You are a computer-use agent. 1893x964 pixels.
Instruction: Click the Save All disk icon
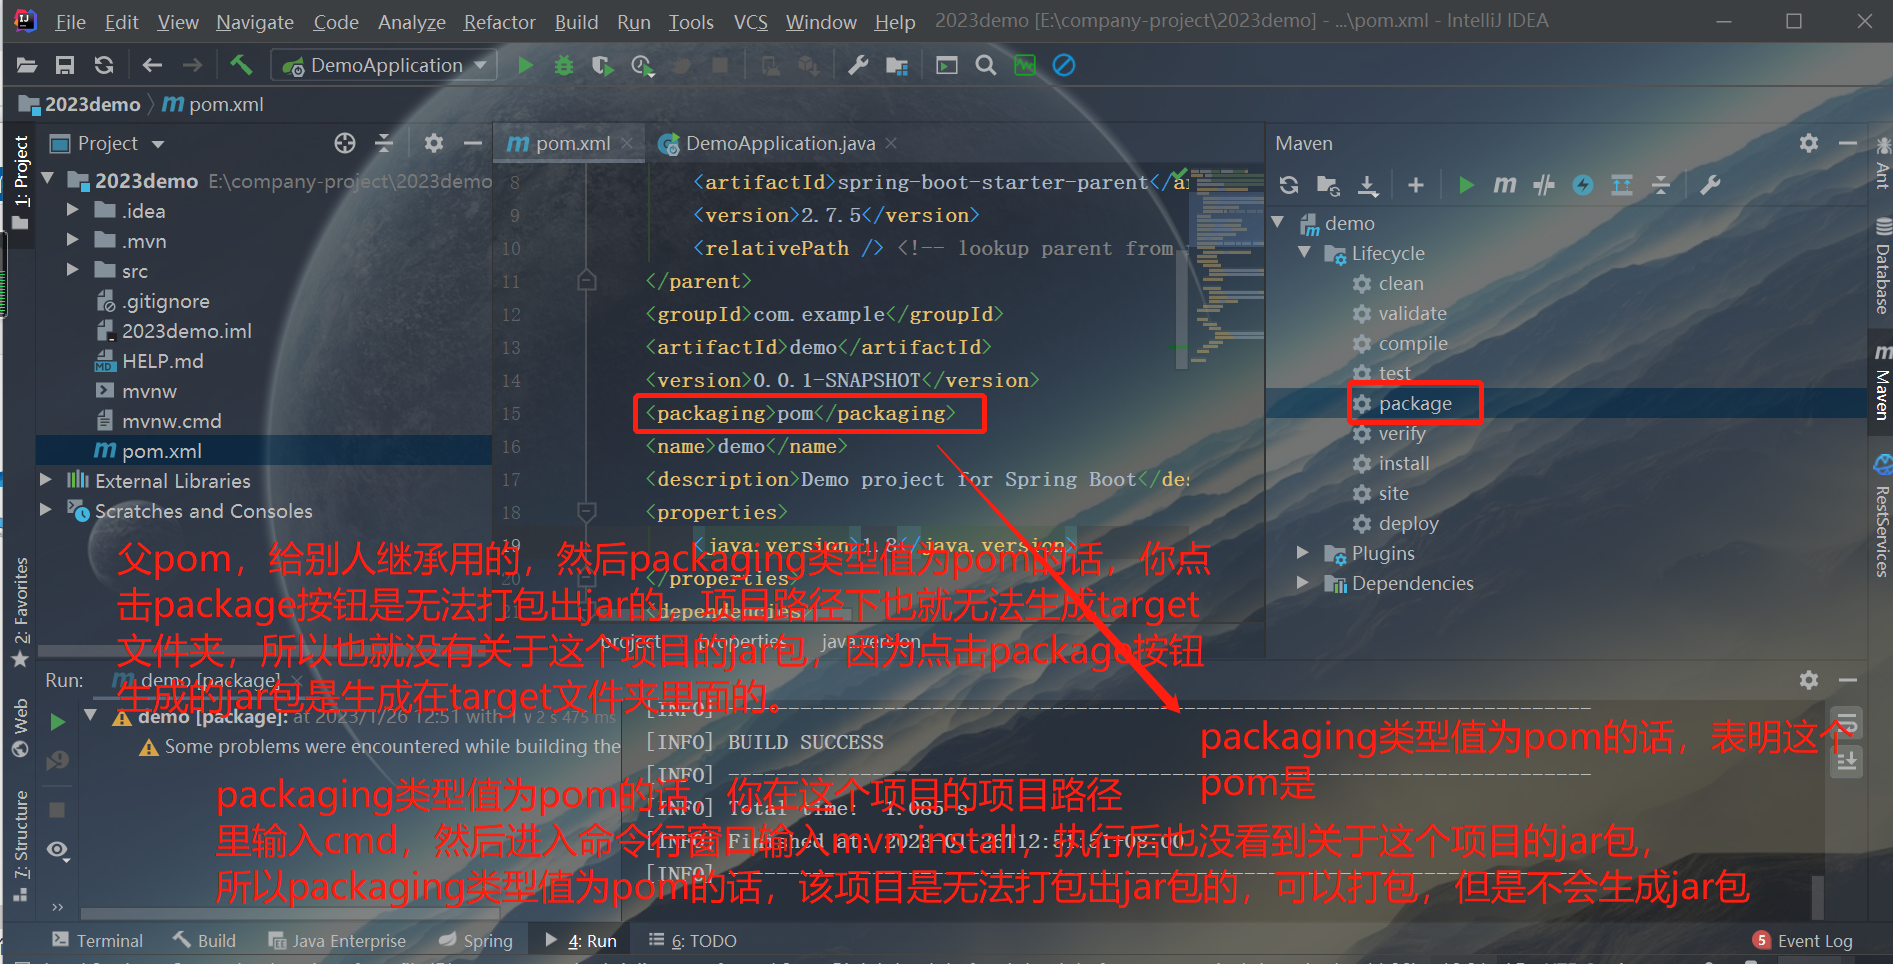[65, 66]
